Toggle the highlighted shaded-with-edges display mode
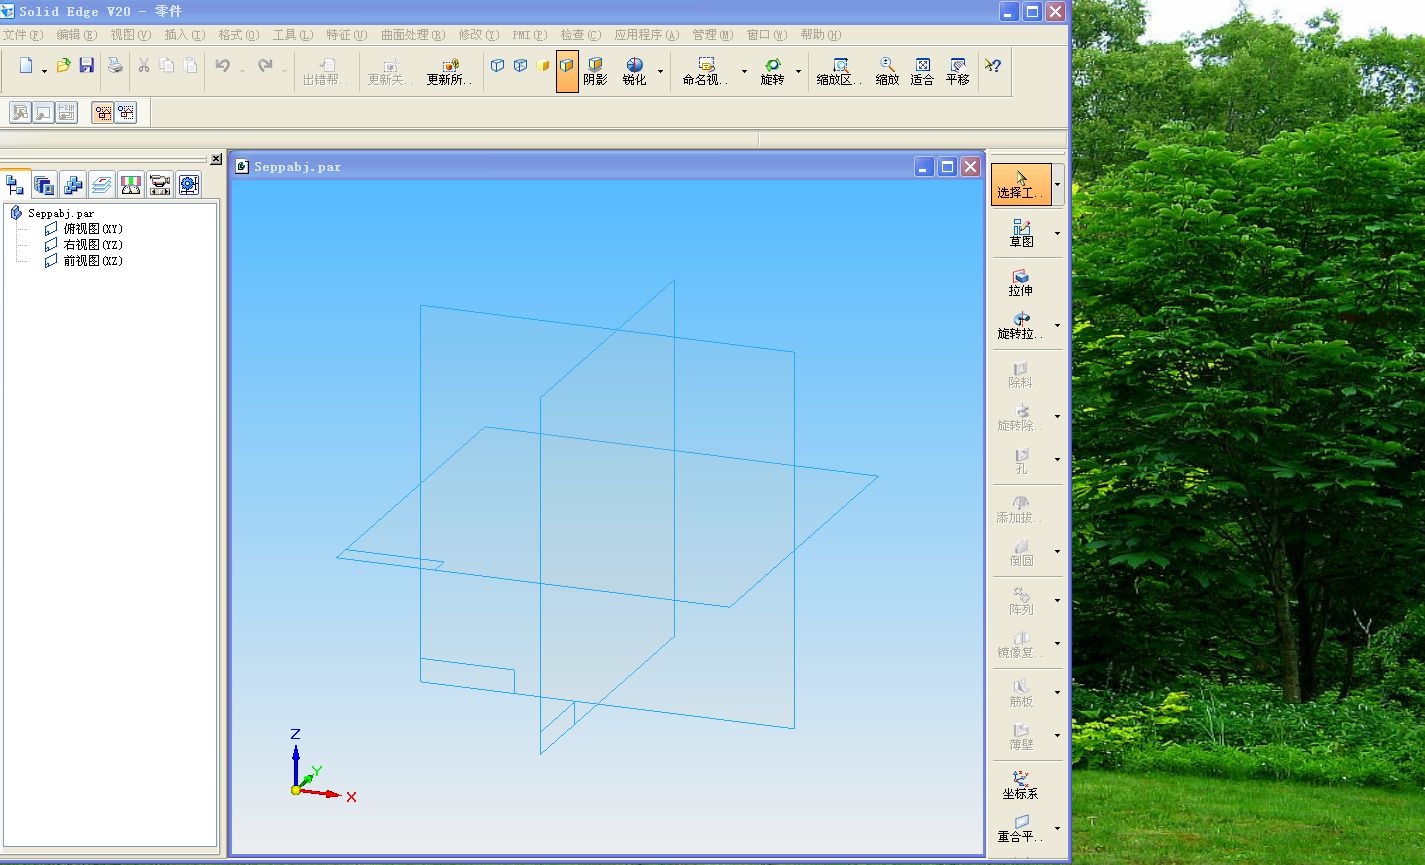 point(567,71)
